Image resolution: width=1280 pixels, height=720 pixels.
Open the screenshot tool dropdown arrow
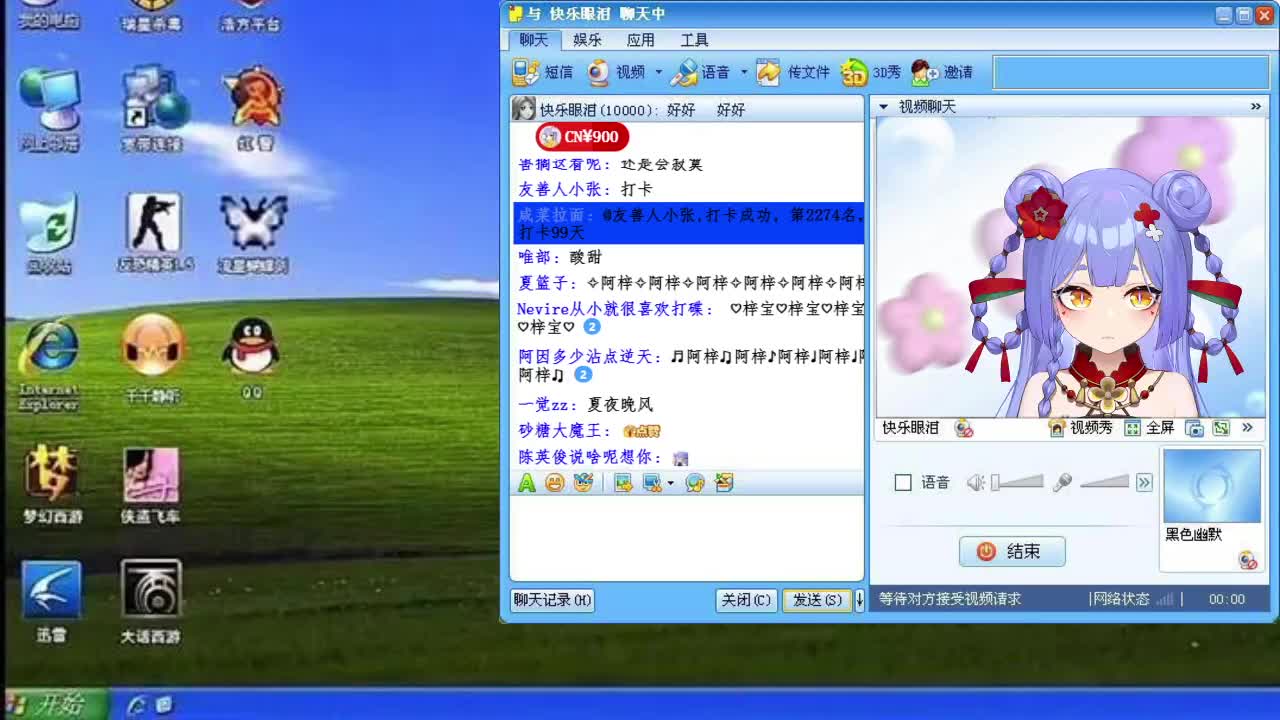(670, 483)
